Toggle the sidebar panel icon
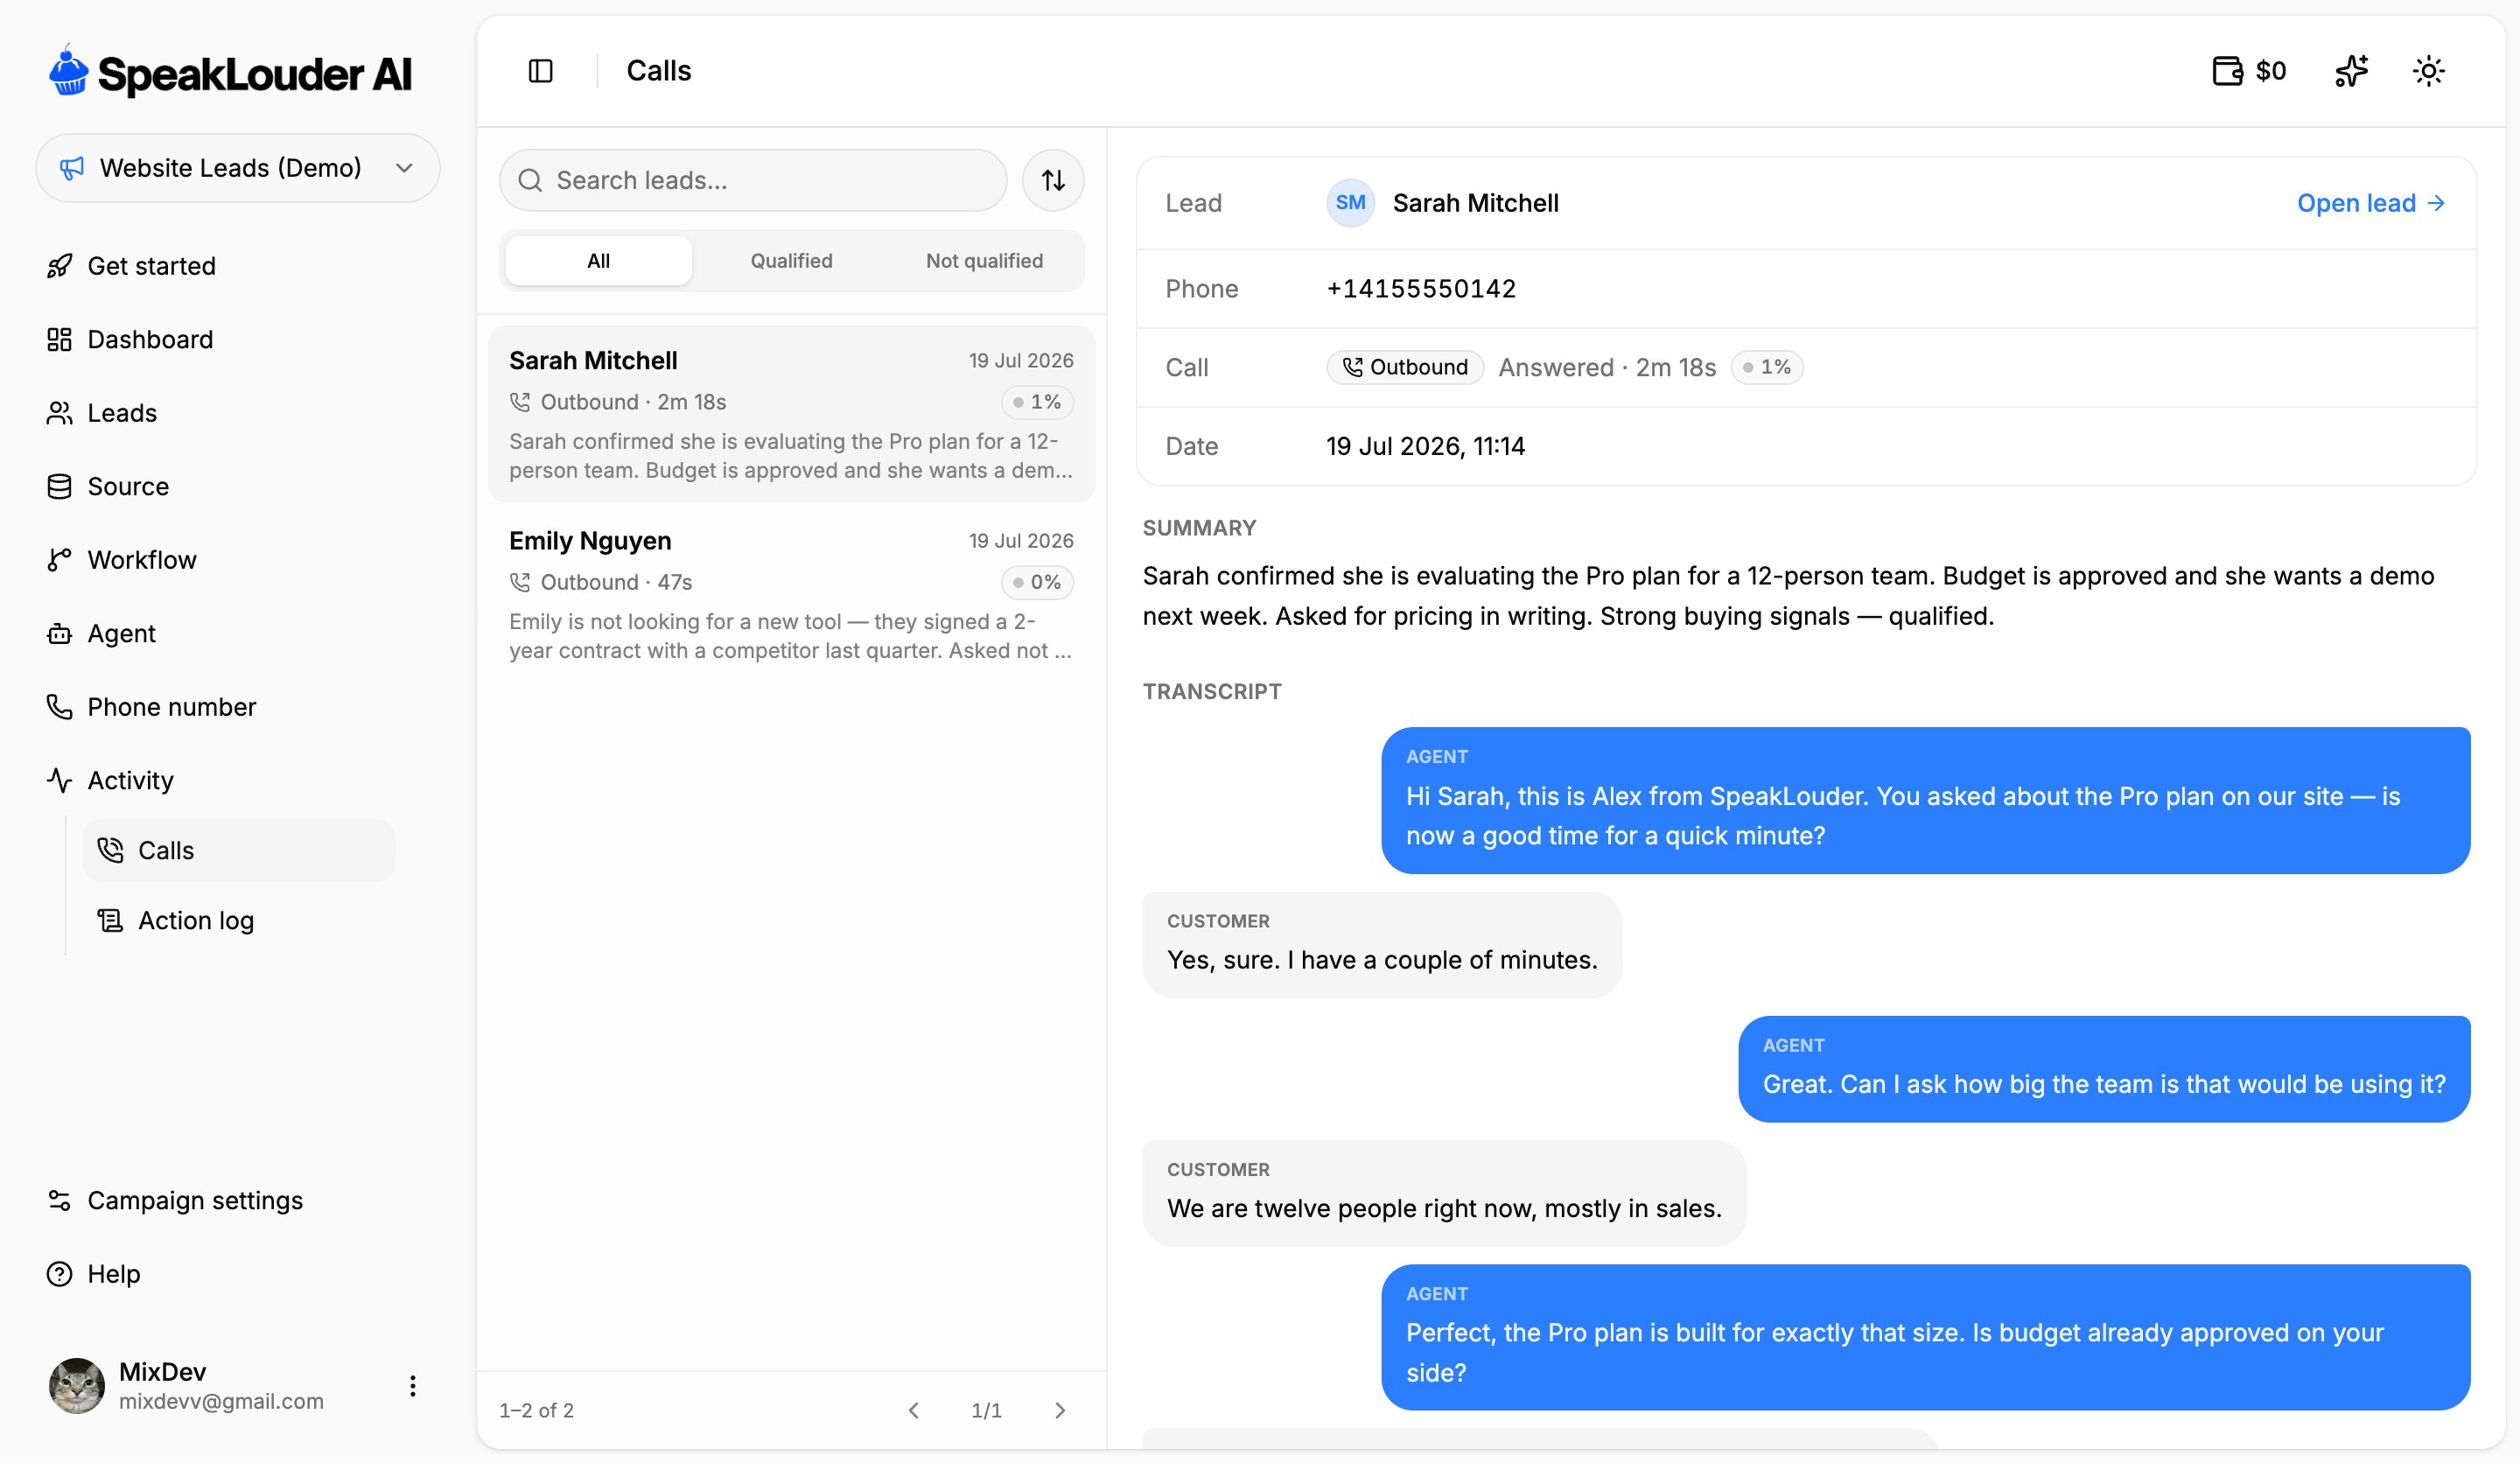2520x1463 pixels. coord(540,71)
